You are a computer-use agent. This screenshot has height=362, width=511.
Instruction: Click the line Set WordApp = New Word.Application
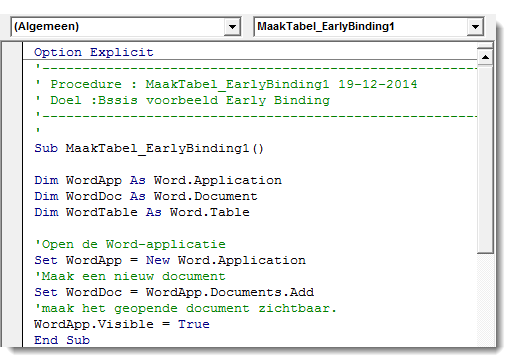(x=170, y=260)
